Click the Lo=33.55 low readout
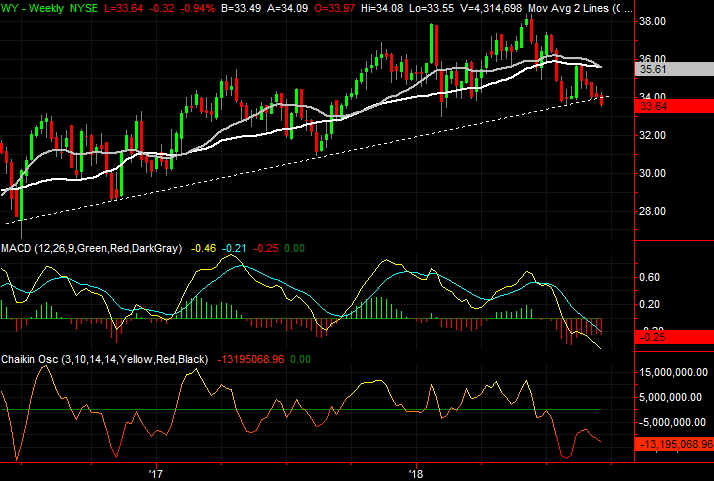This screenshot has height=481, width=714. pyautogui.click(x=431, y=8)
